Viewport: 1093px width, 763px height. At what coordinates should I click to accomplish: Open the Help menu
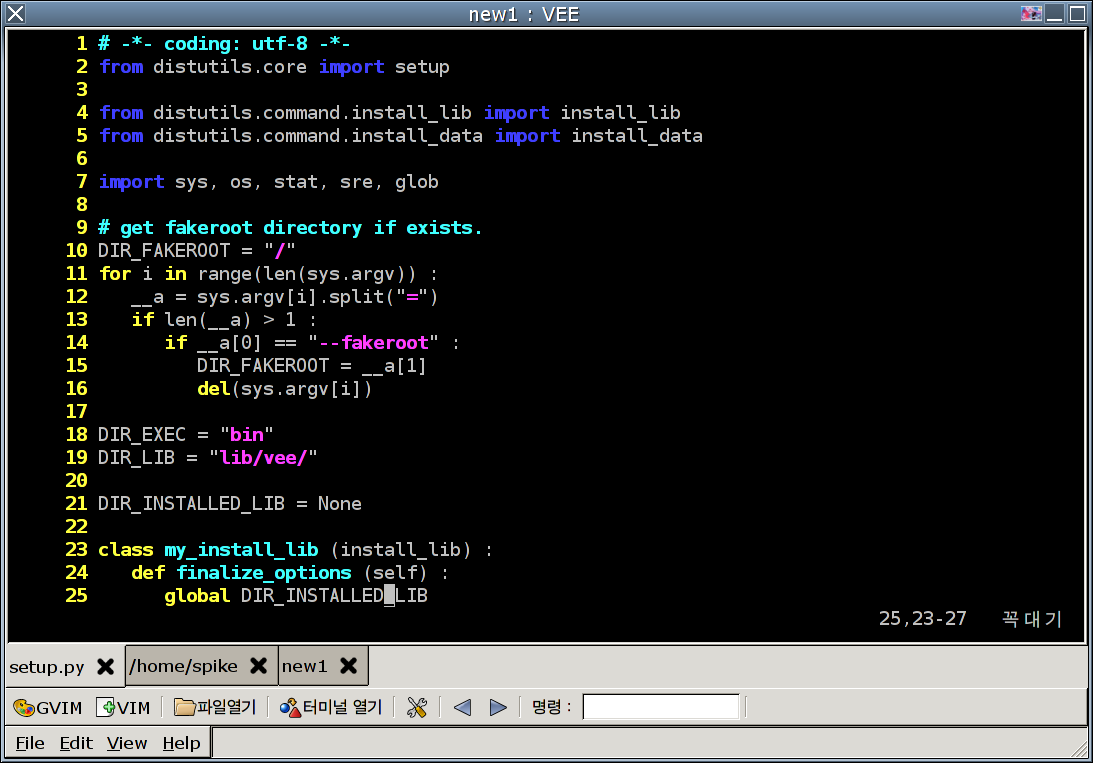[181, 743]
